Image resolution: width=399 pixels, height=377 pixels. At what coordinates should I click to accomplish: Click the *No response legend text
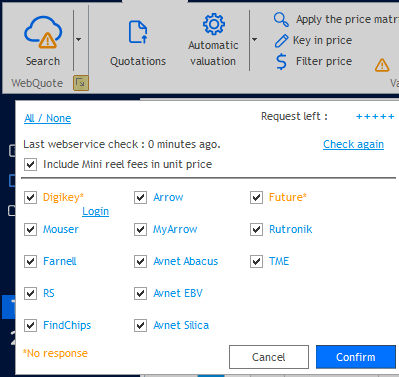click(55, 353)
